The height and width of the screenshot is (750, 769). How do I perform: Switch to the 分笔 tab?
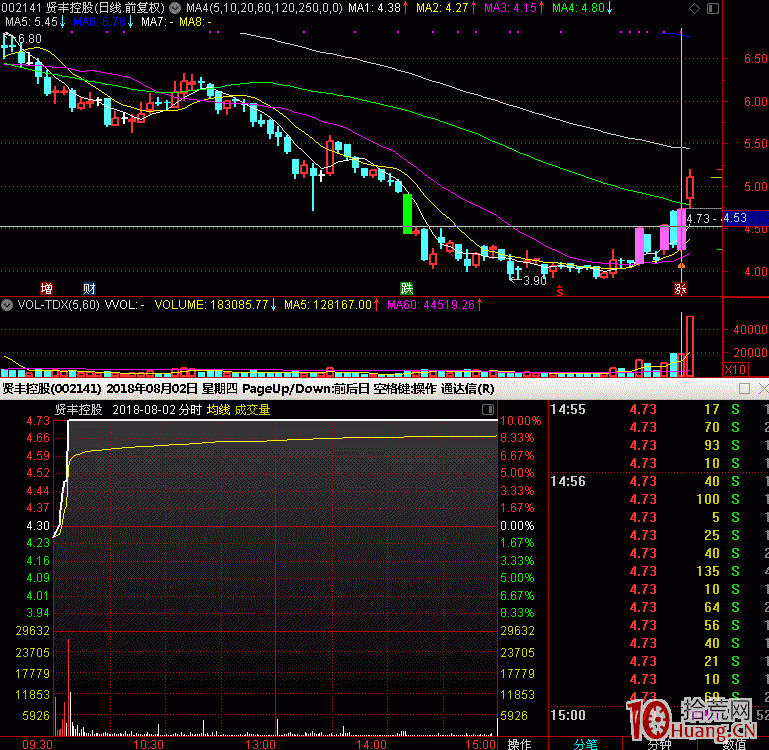click(x=585, y=743)
